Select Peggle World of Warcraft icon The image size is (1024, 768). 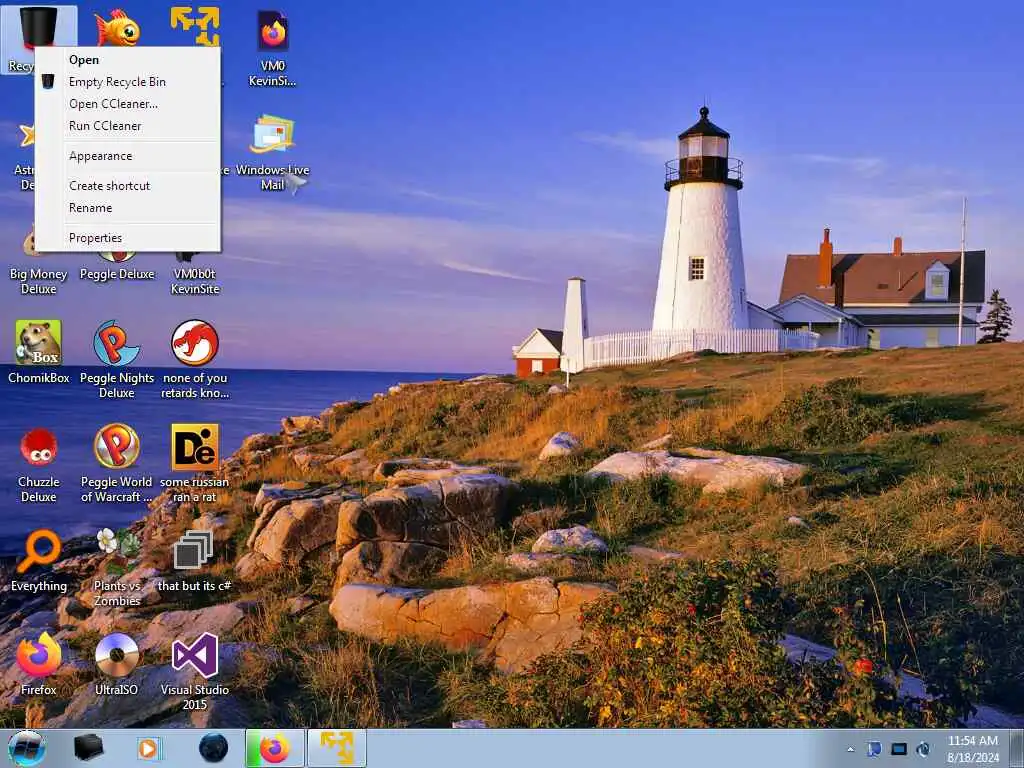tap(117, 463)
